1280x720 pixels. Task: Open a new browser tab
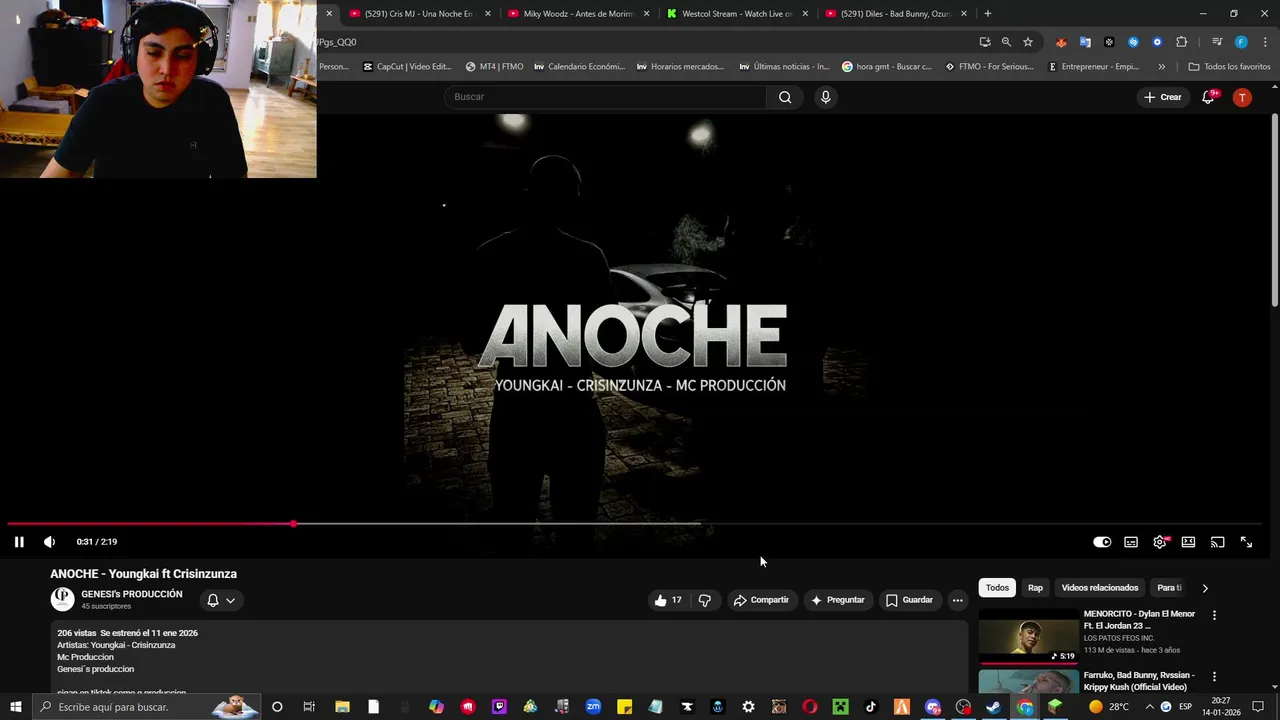[988, 14]
